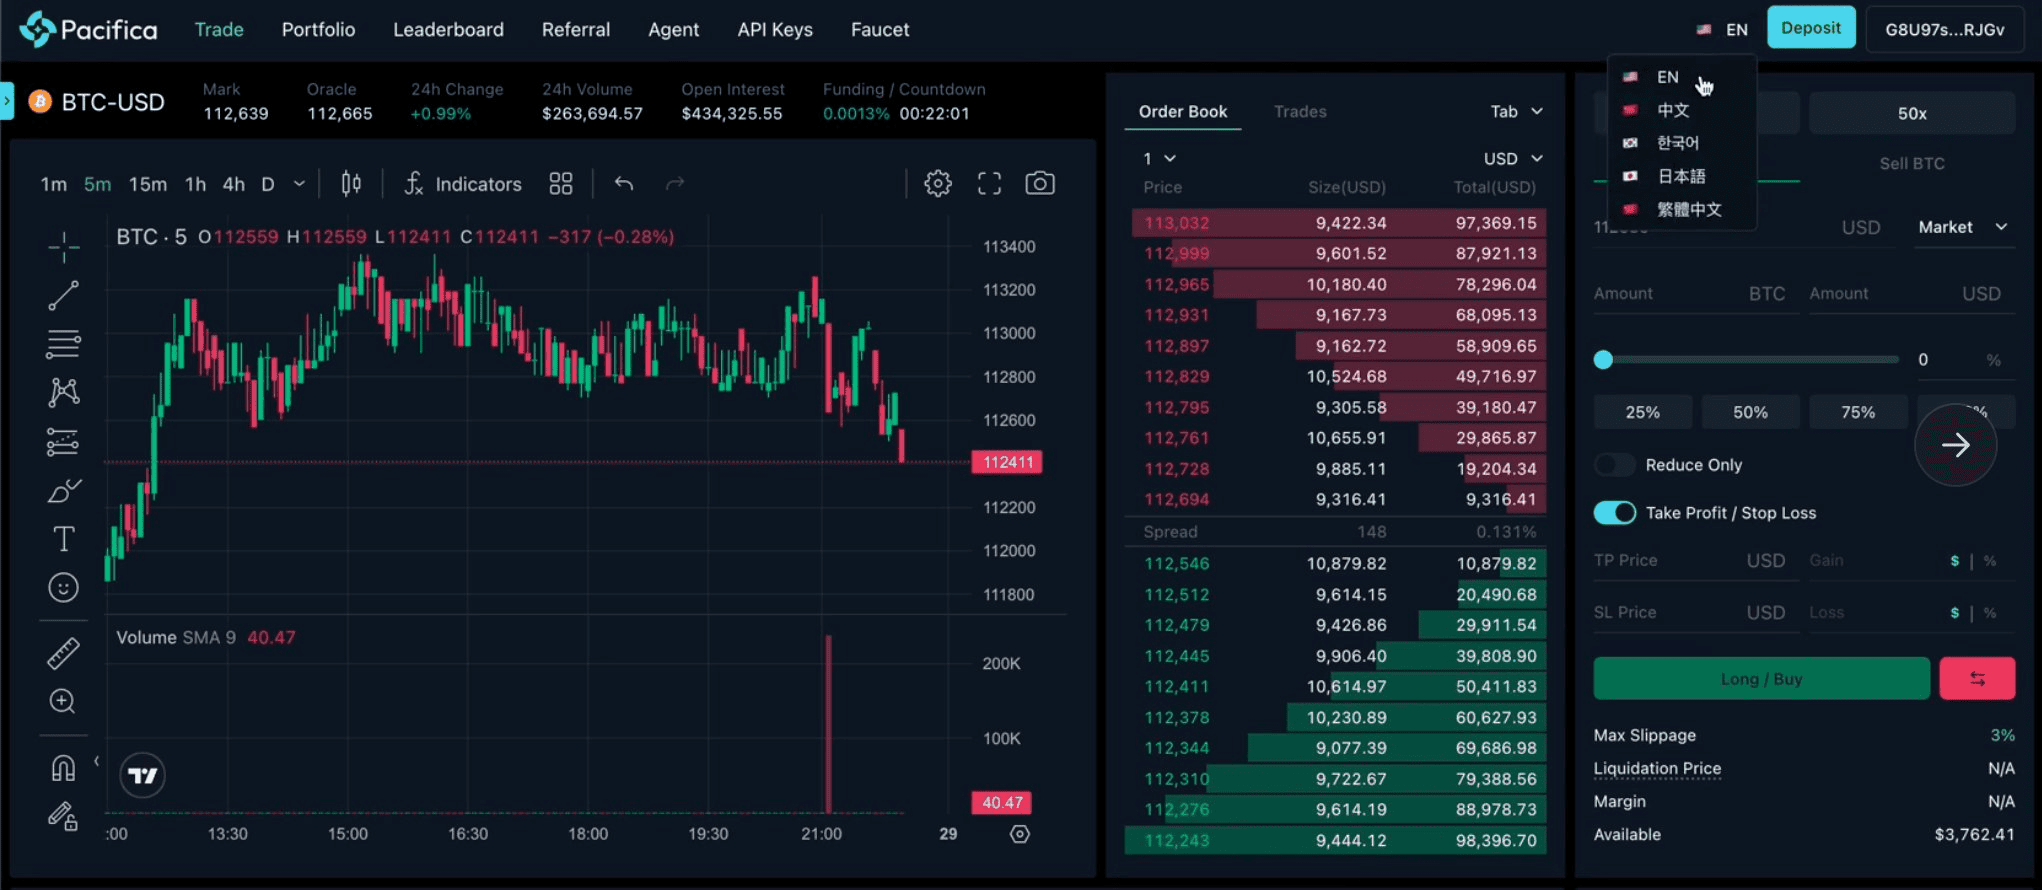The image size is (2042, 890).
Task: Enable the Reduce Only toggle
Action: pos(1614,465)
